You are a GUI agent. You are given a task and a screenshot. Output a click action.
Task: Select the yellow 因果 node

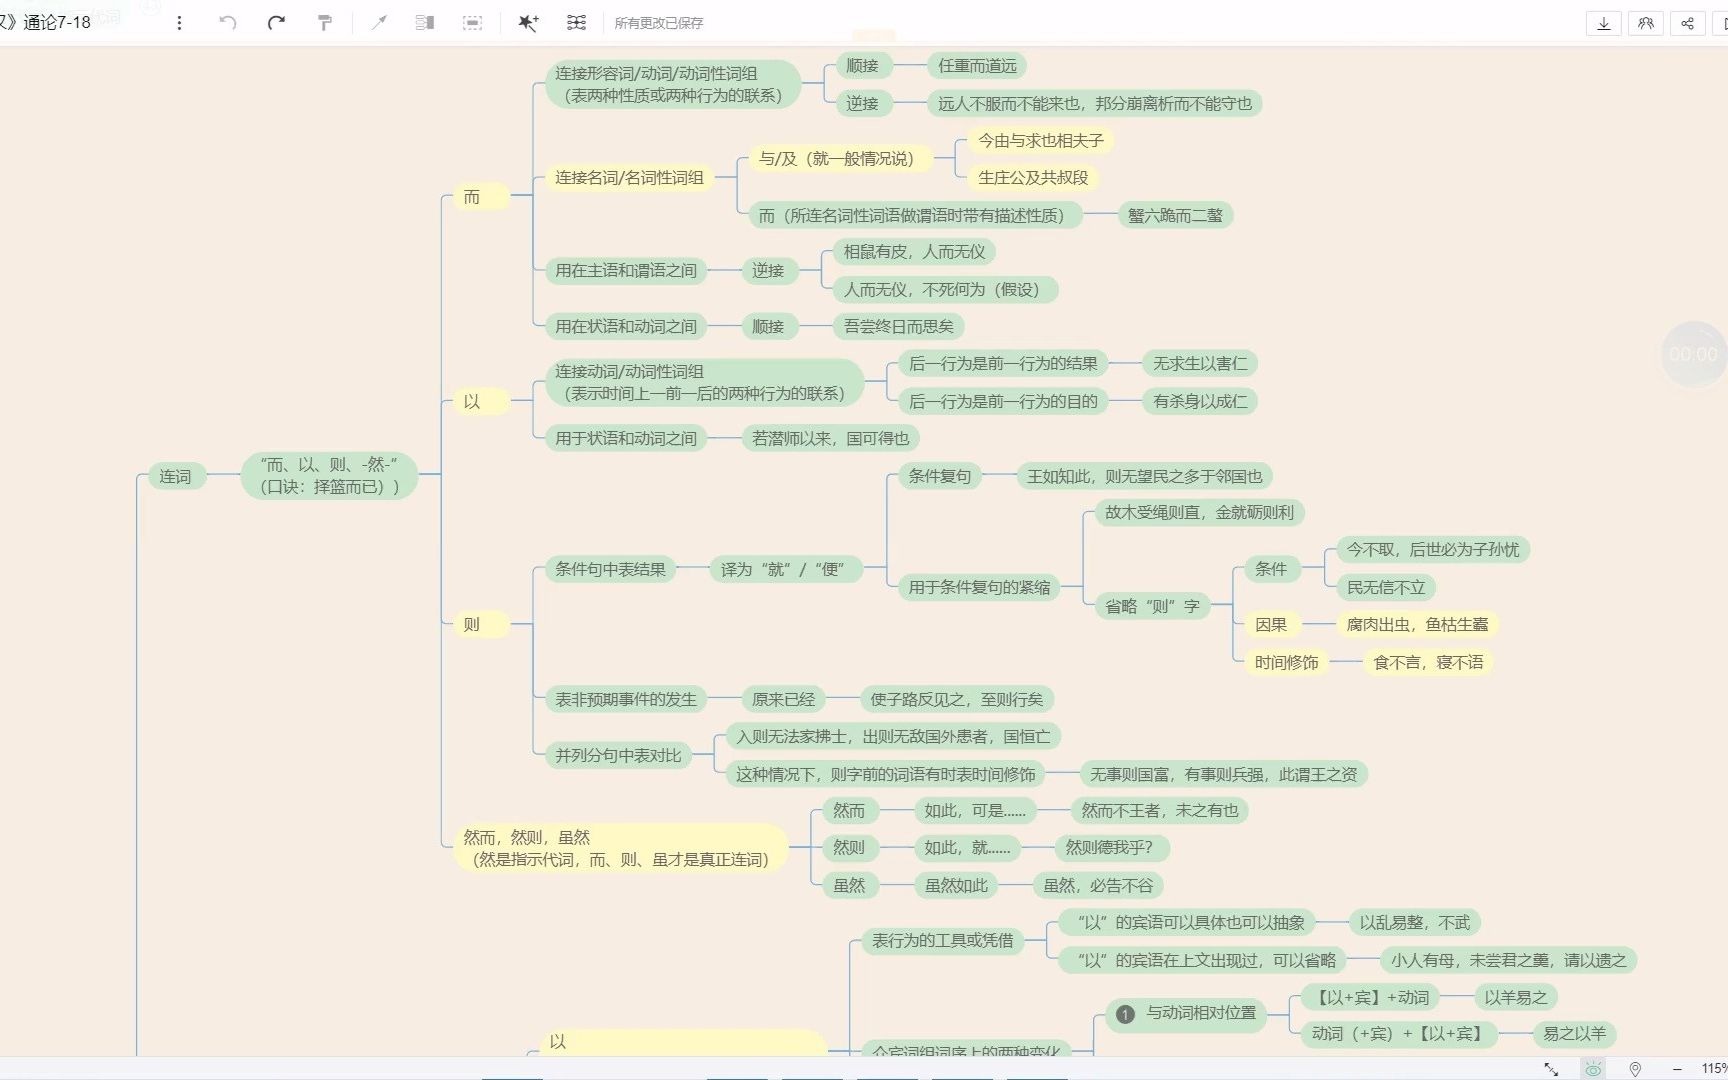[1271, 624]
